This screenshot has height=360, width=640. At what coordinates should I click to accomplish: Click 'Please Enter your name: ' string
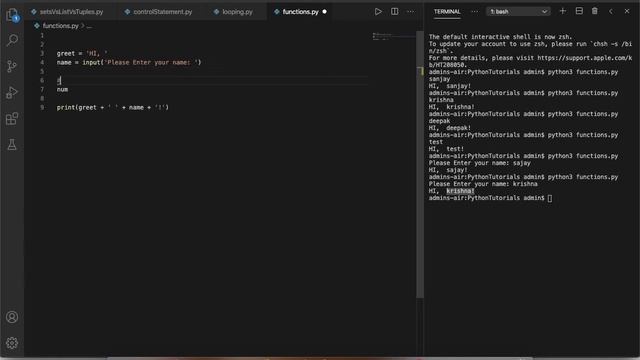pyautogui.click(x=151, y=62)
